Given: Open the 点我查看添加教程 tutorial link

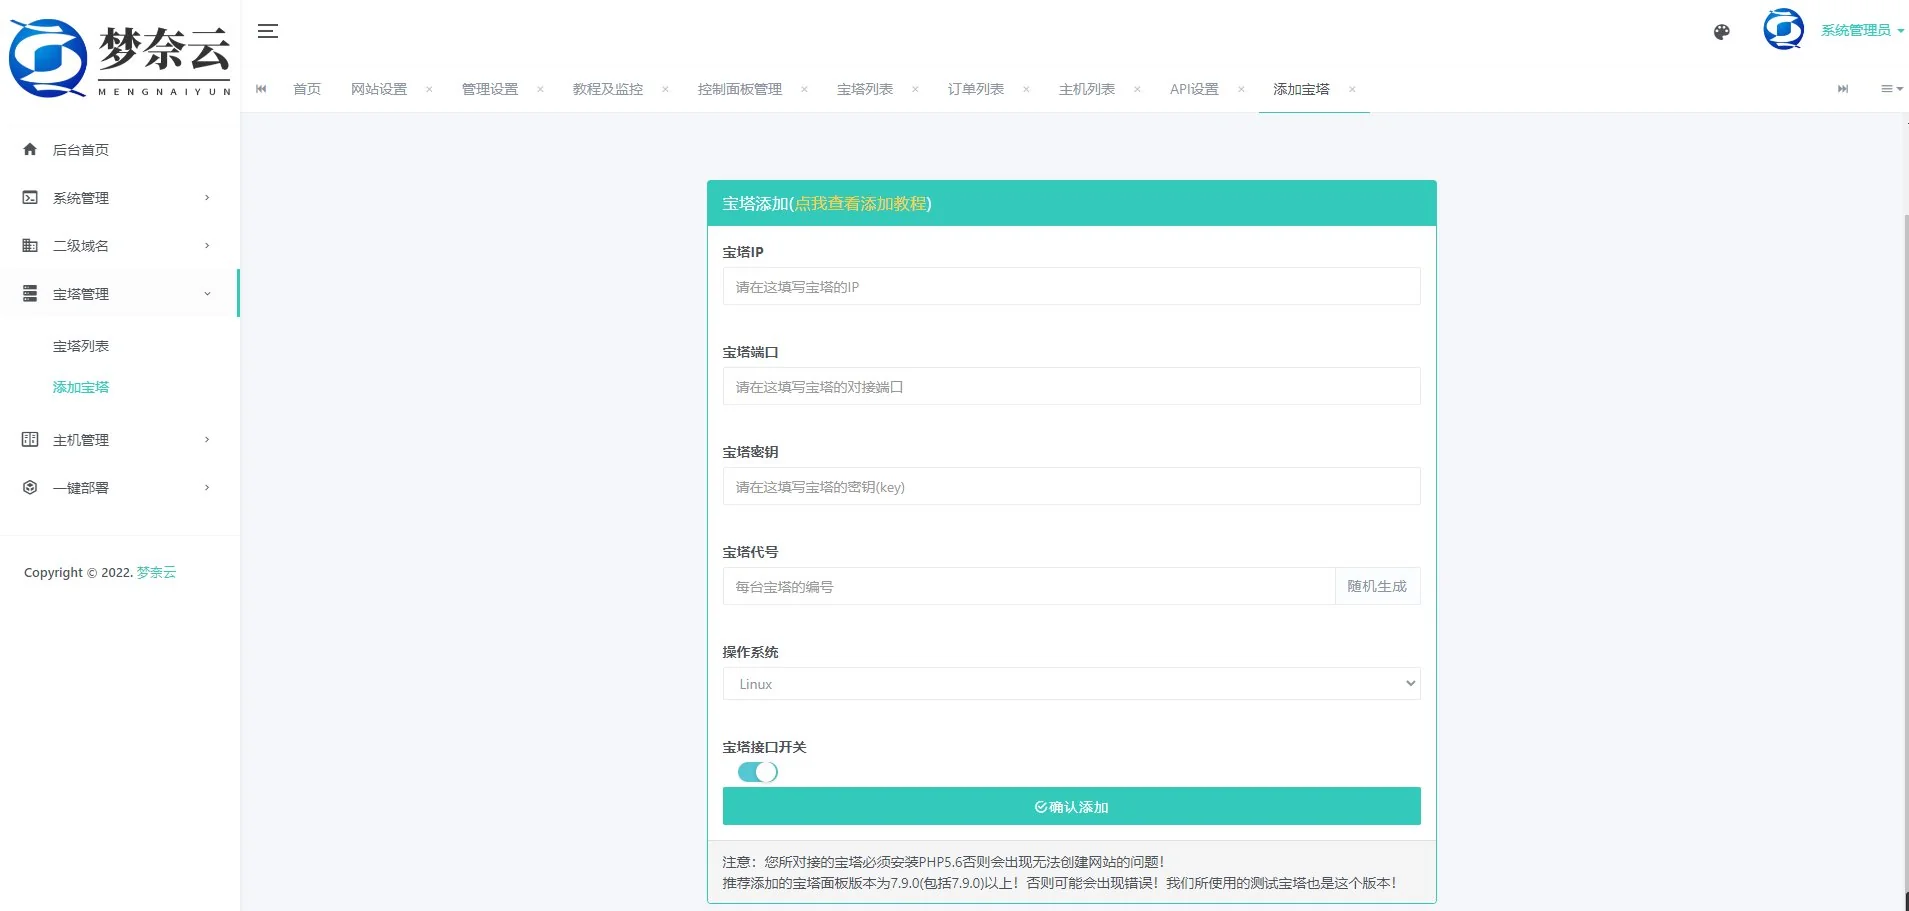Looking at the screenshot, I should (x=861, y=203).
